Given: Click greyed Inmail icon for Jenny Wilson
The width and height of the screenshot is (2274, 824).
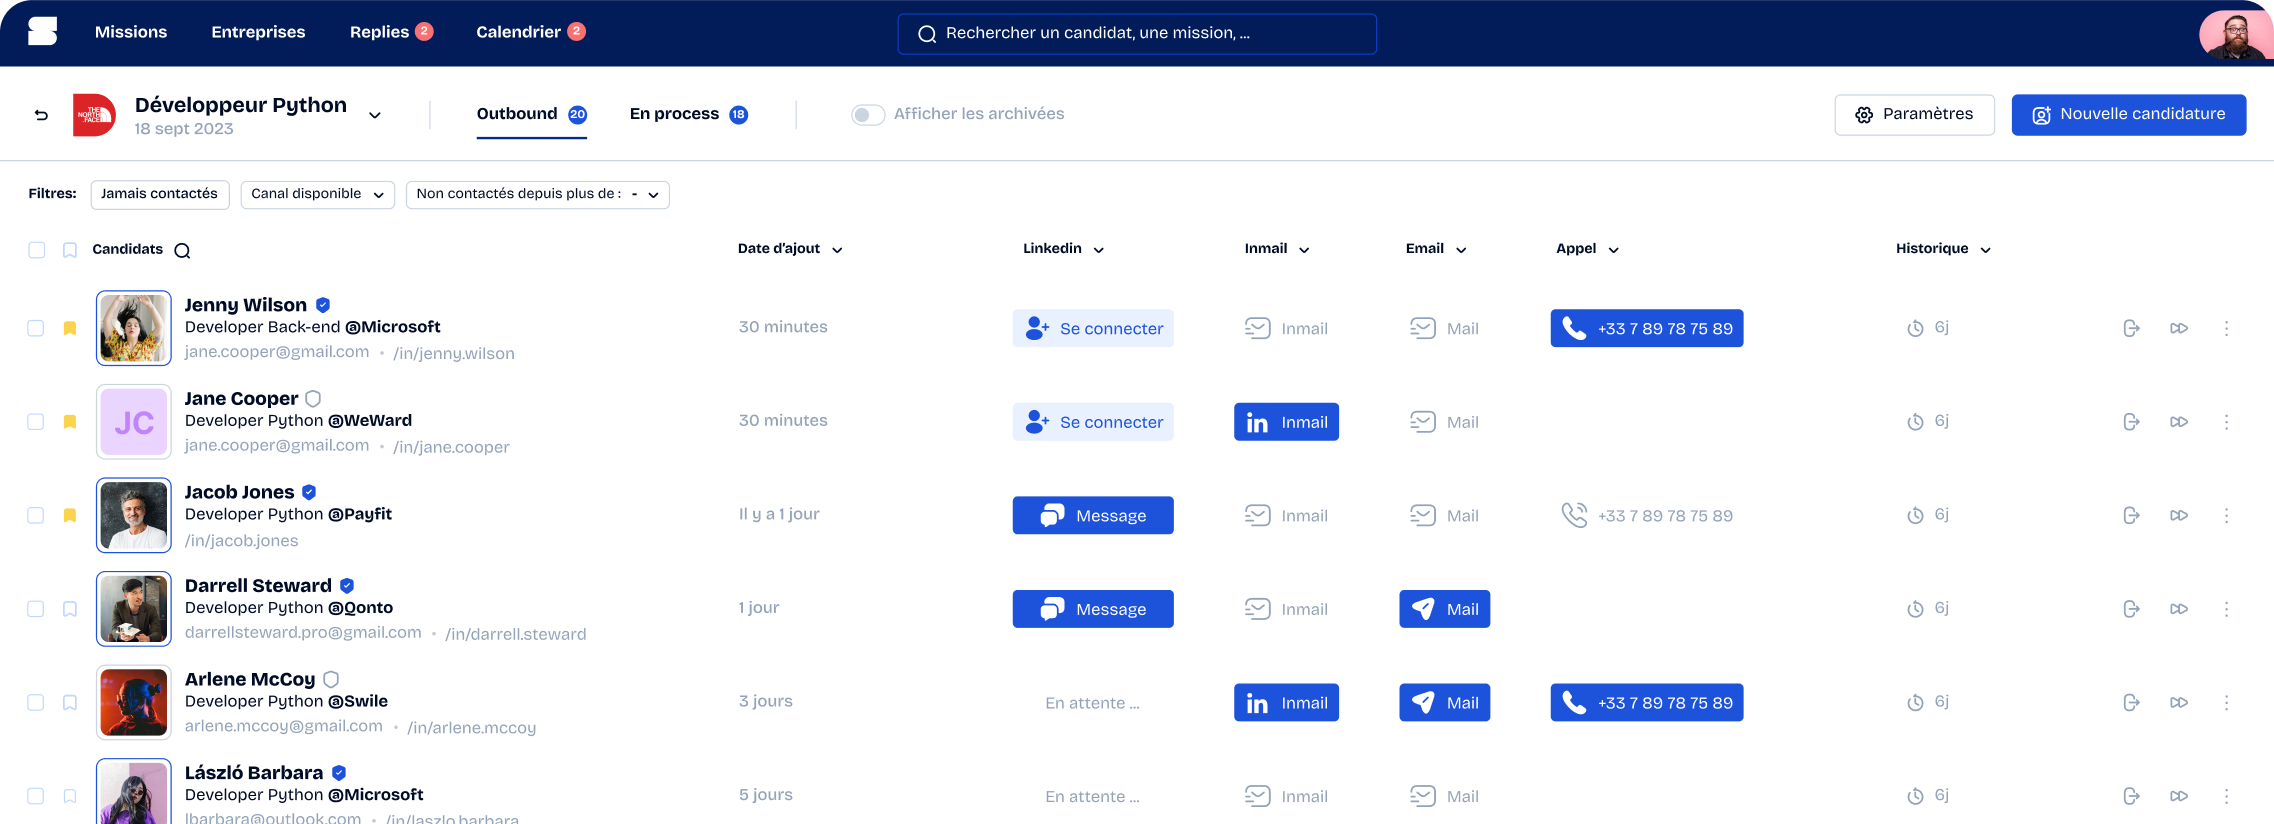Looking at the screenshot, I should click(1257, 328).
